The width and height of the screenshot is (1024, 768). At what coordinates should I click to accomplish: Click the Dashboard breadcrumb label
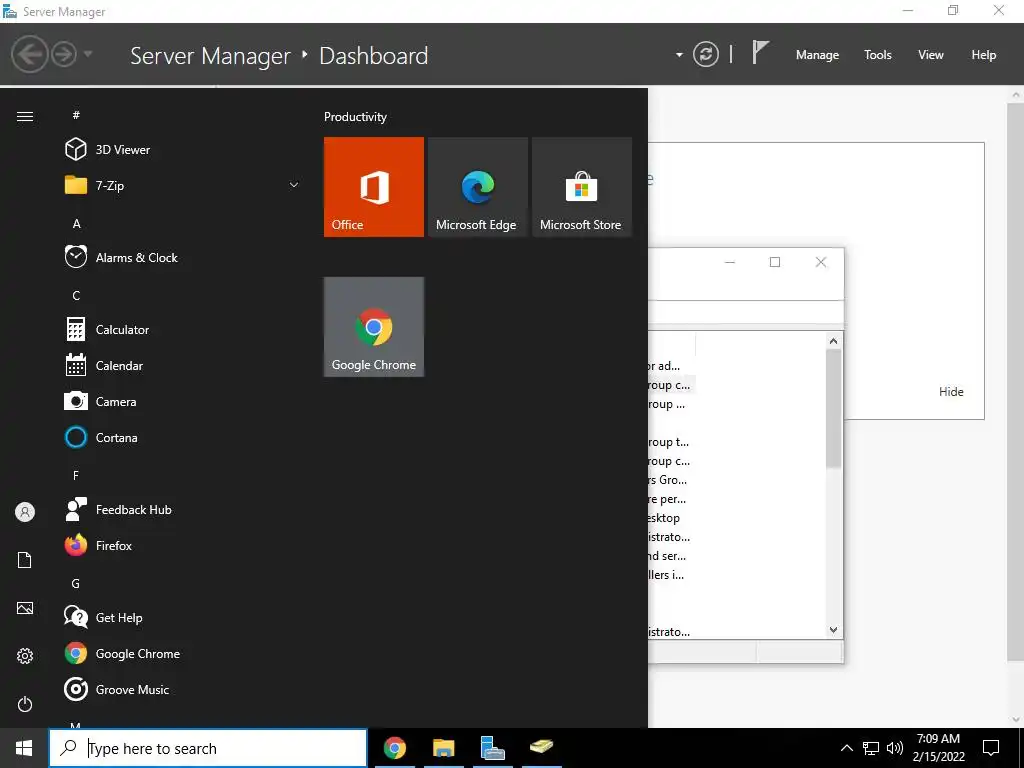pos(374,56)
